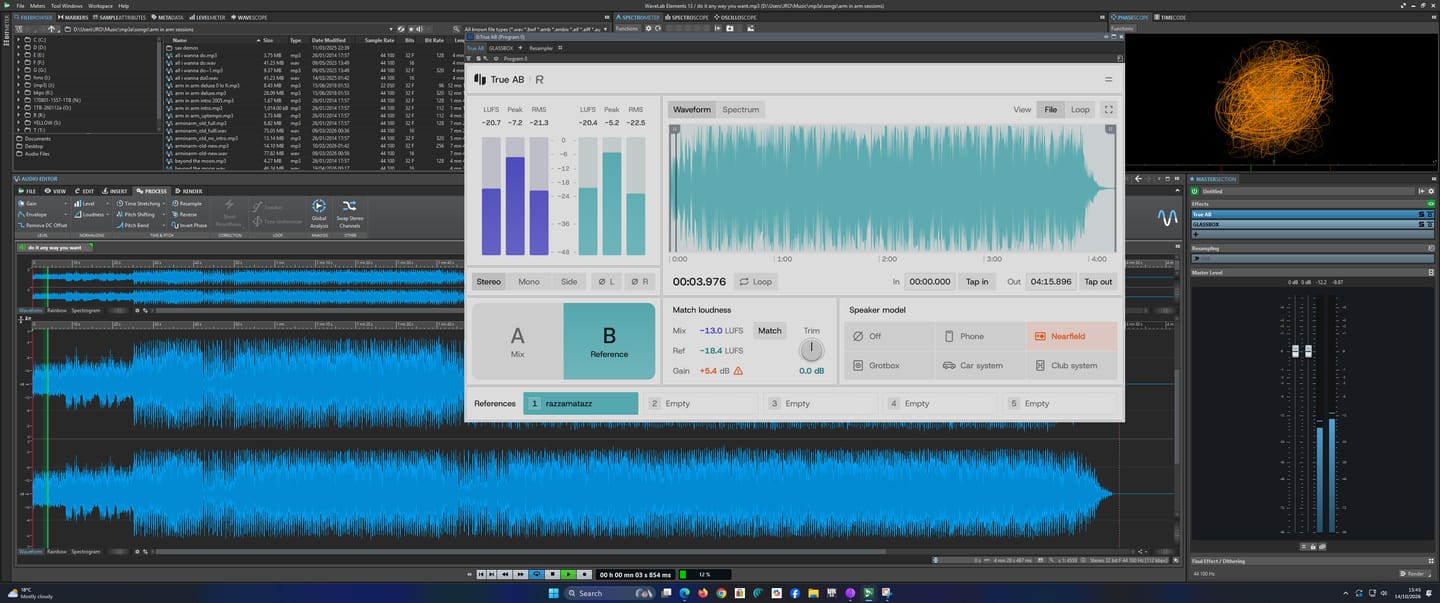This screenshot has width=1440, height=603.
Task: Toggle loop in the WaveLab transport bar
Action: click(x=536, y=574)
